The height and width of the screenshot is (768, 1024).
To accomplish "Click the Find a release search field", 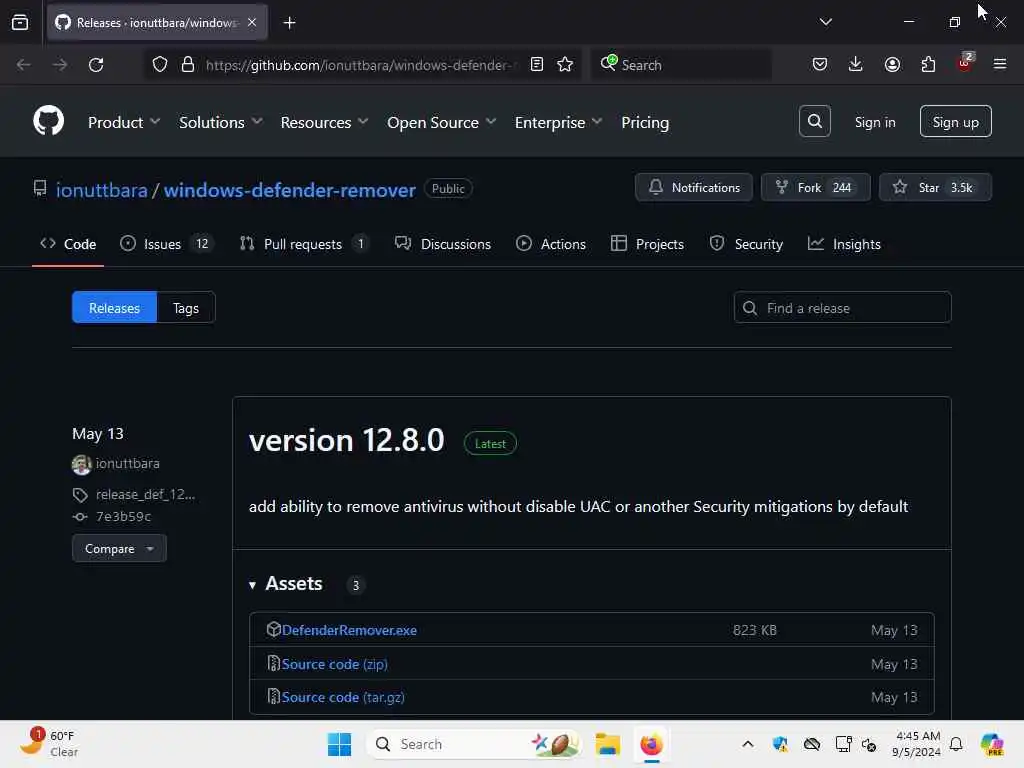I will pos(842,308).
